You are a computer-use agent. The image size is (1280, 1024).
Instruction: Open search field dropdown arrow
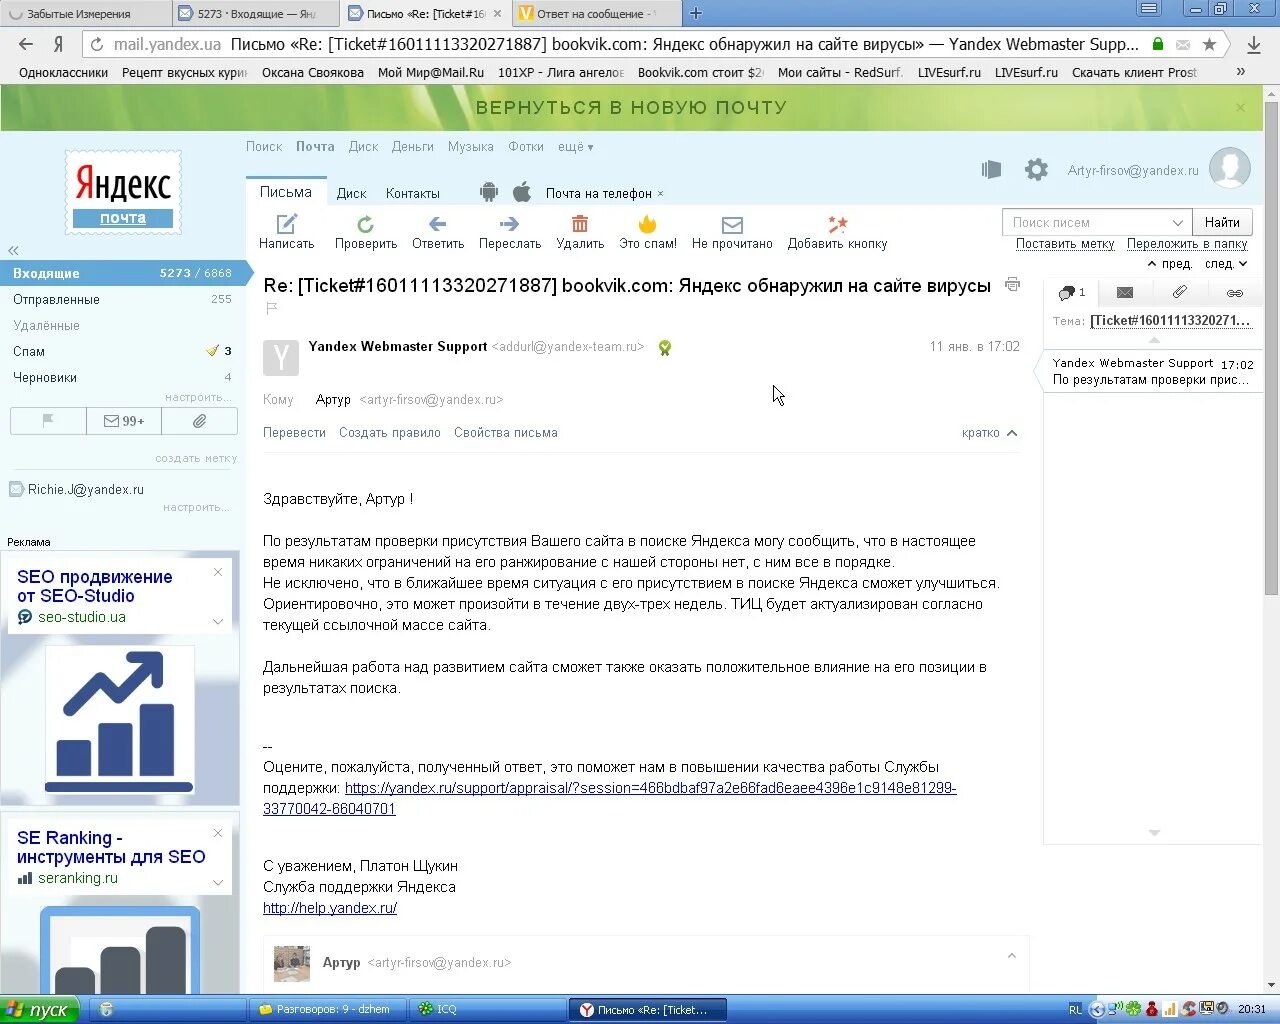(1177, 222)
